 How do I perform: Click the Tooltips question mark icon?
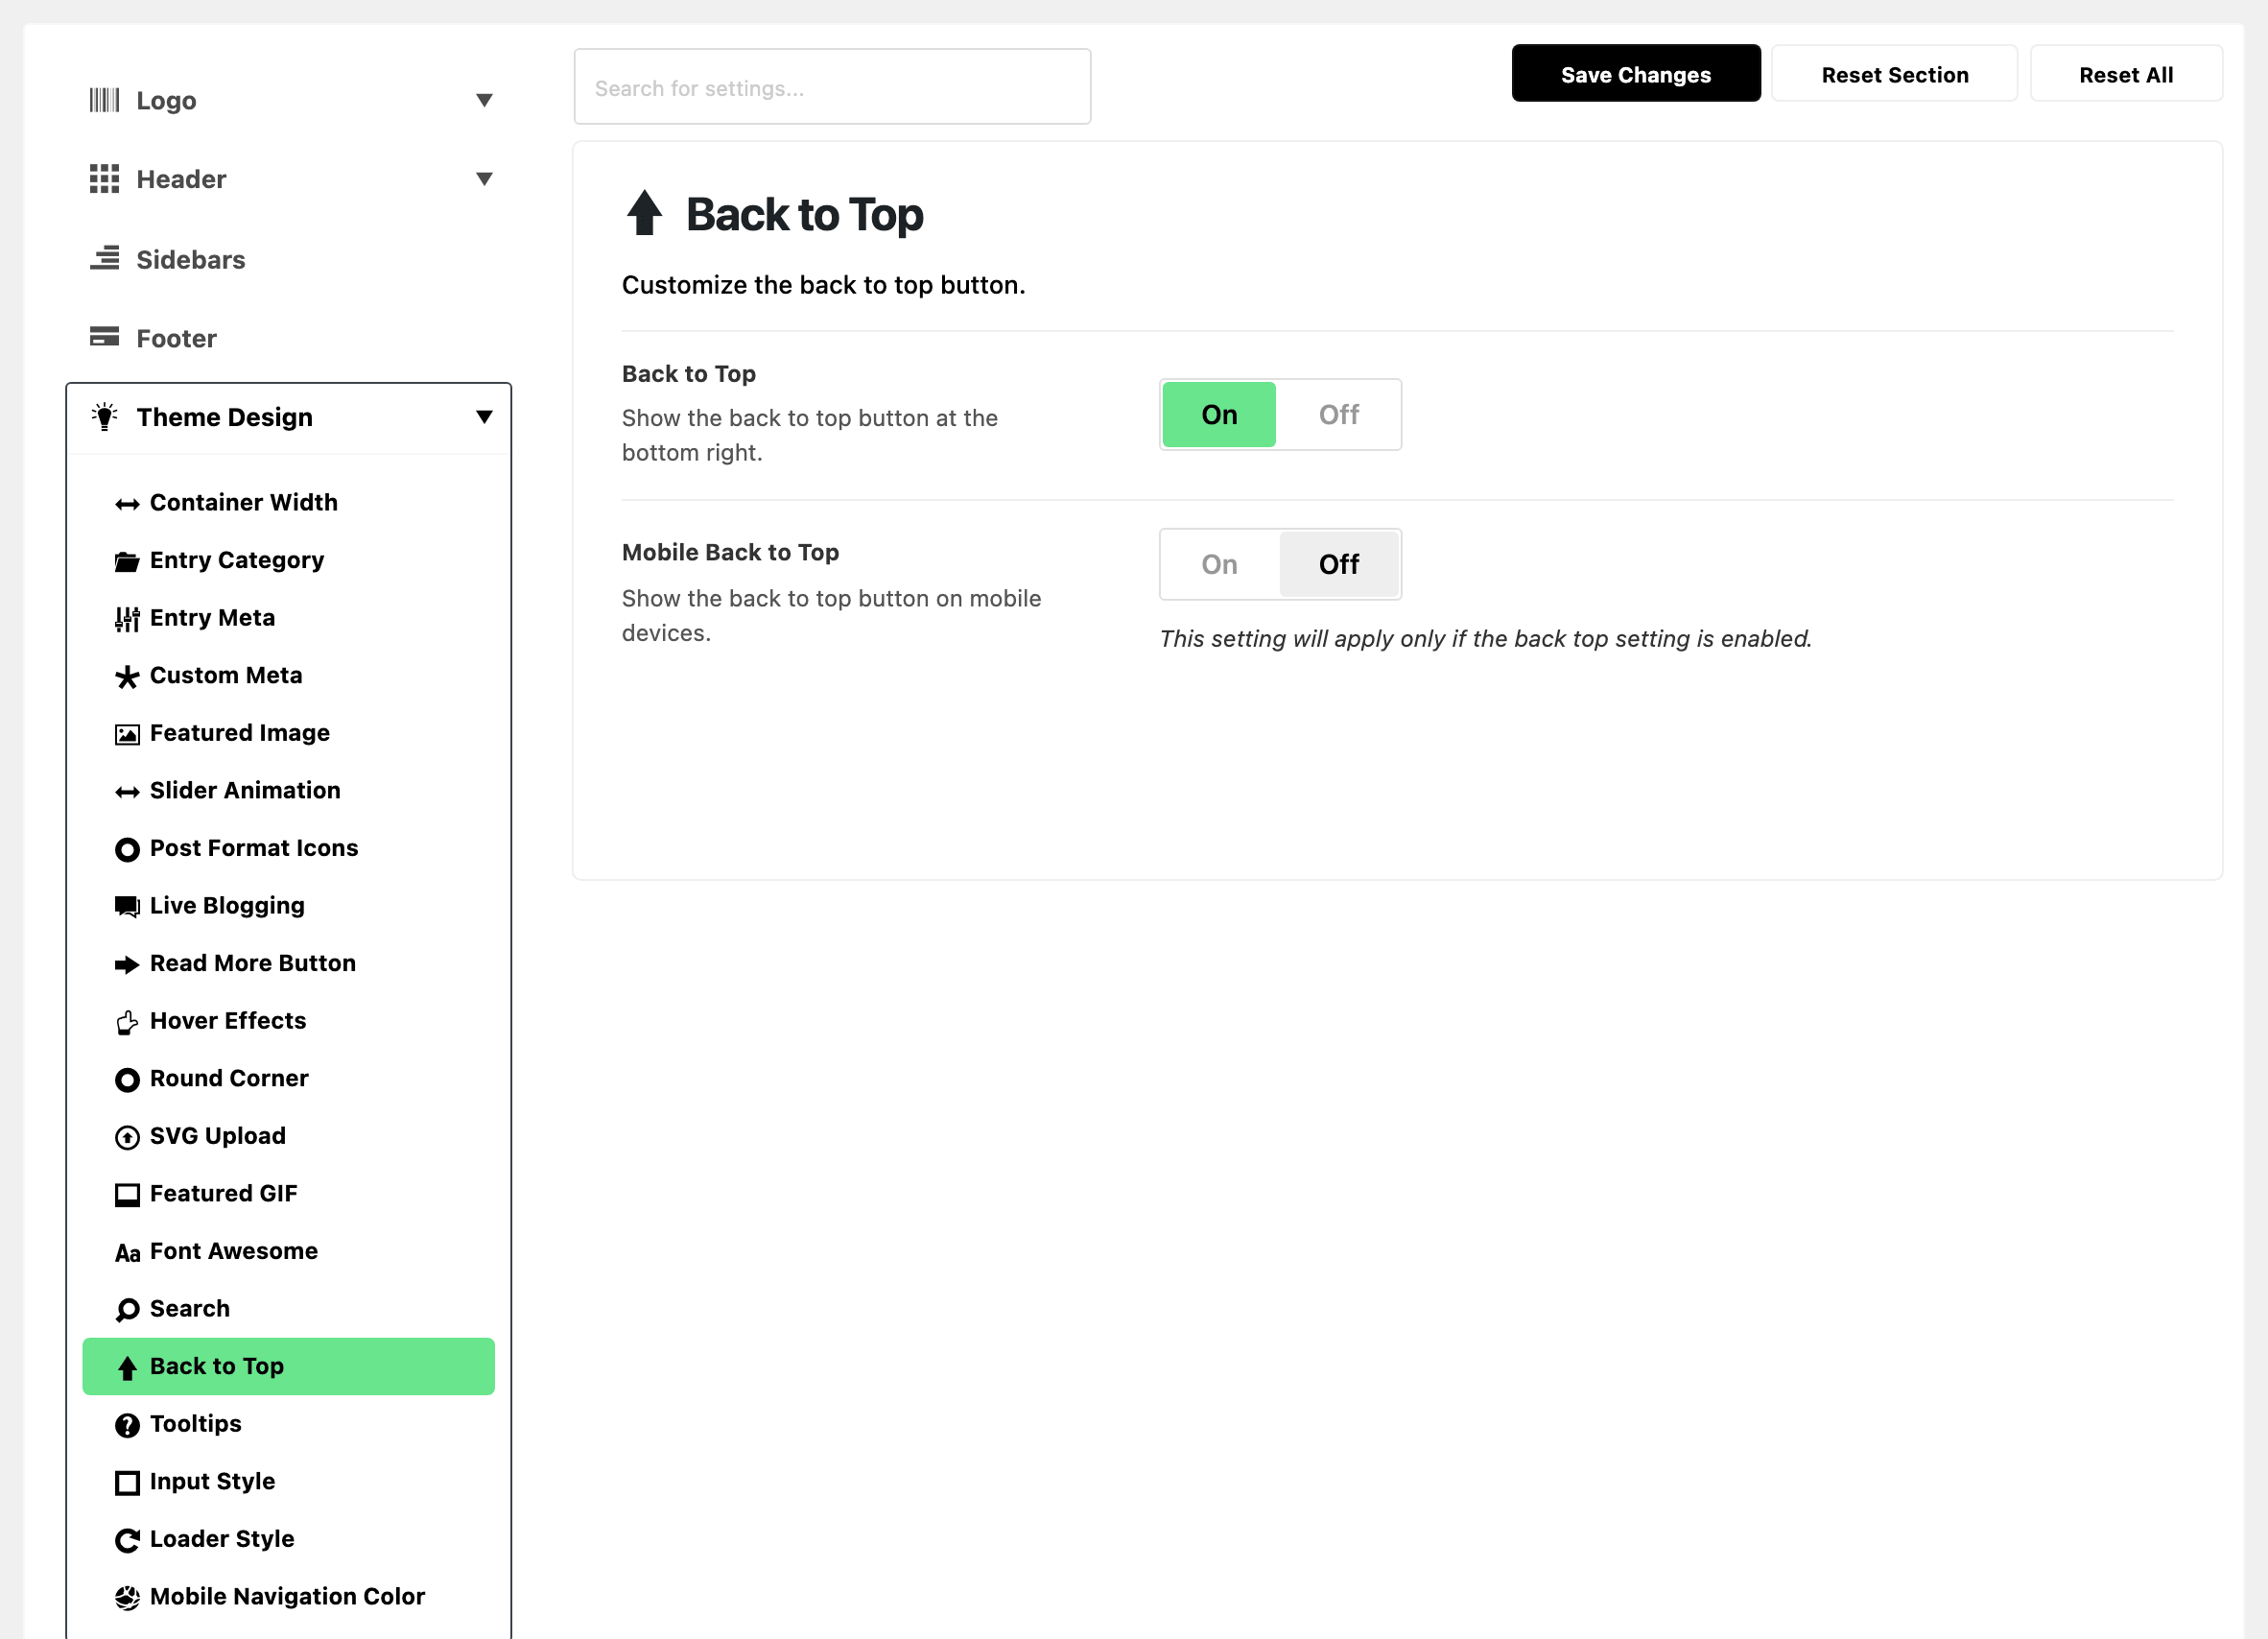(127, 1425)
